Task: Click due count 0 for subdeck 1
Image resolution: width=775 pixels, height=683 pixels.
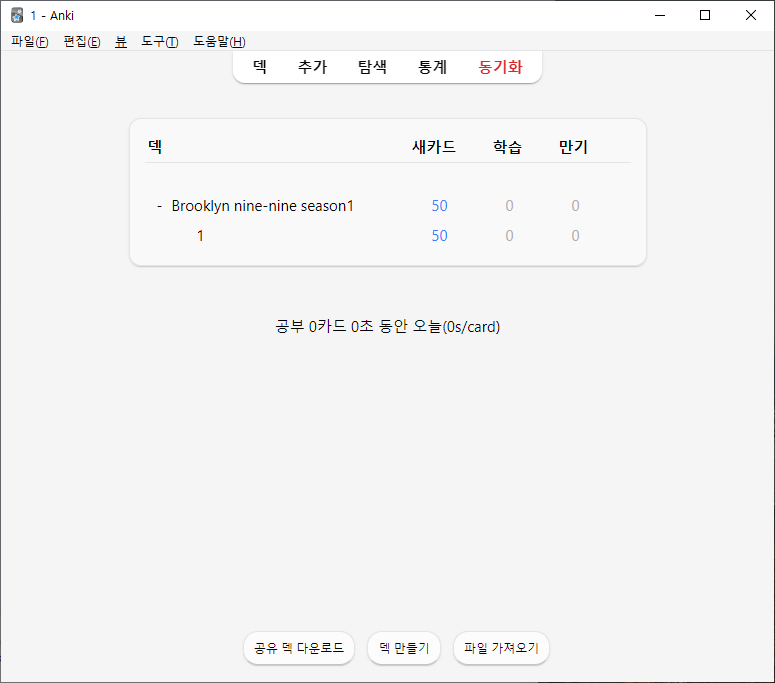Action: [x=575, y=236]
